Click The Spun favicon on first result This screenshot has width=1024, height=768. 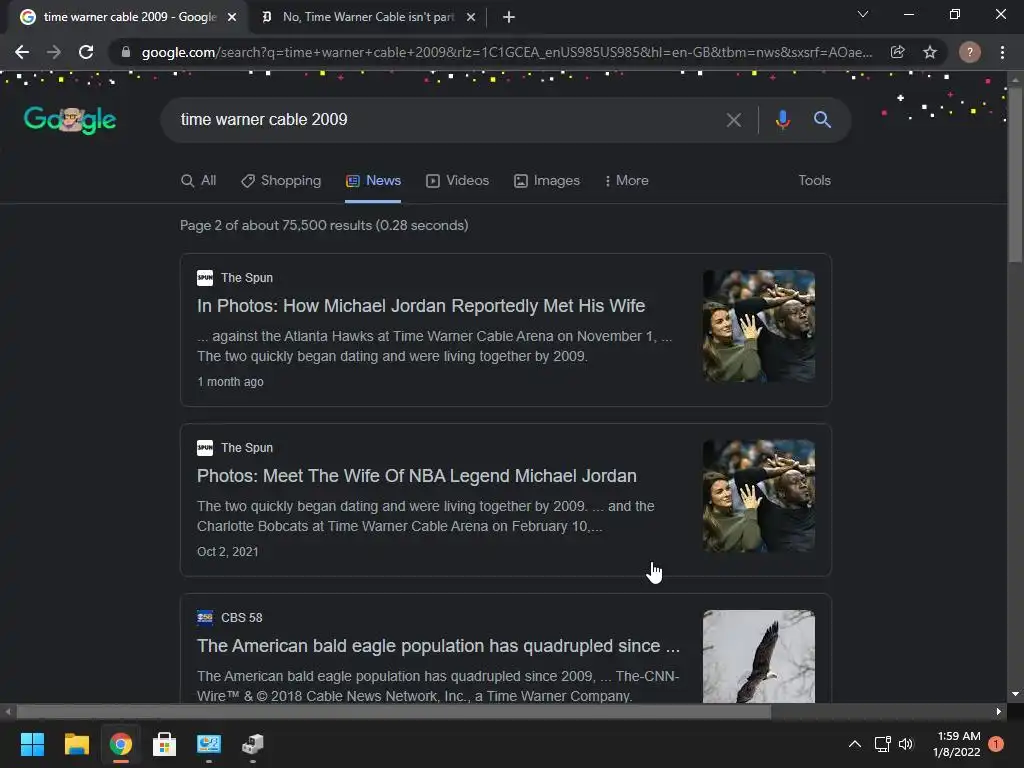pyautogui.click(x=205, y=278)
